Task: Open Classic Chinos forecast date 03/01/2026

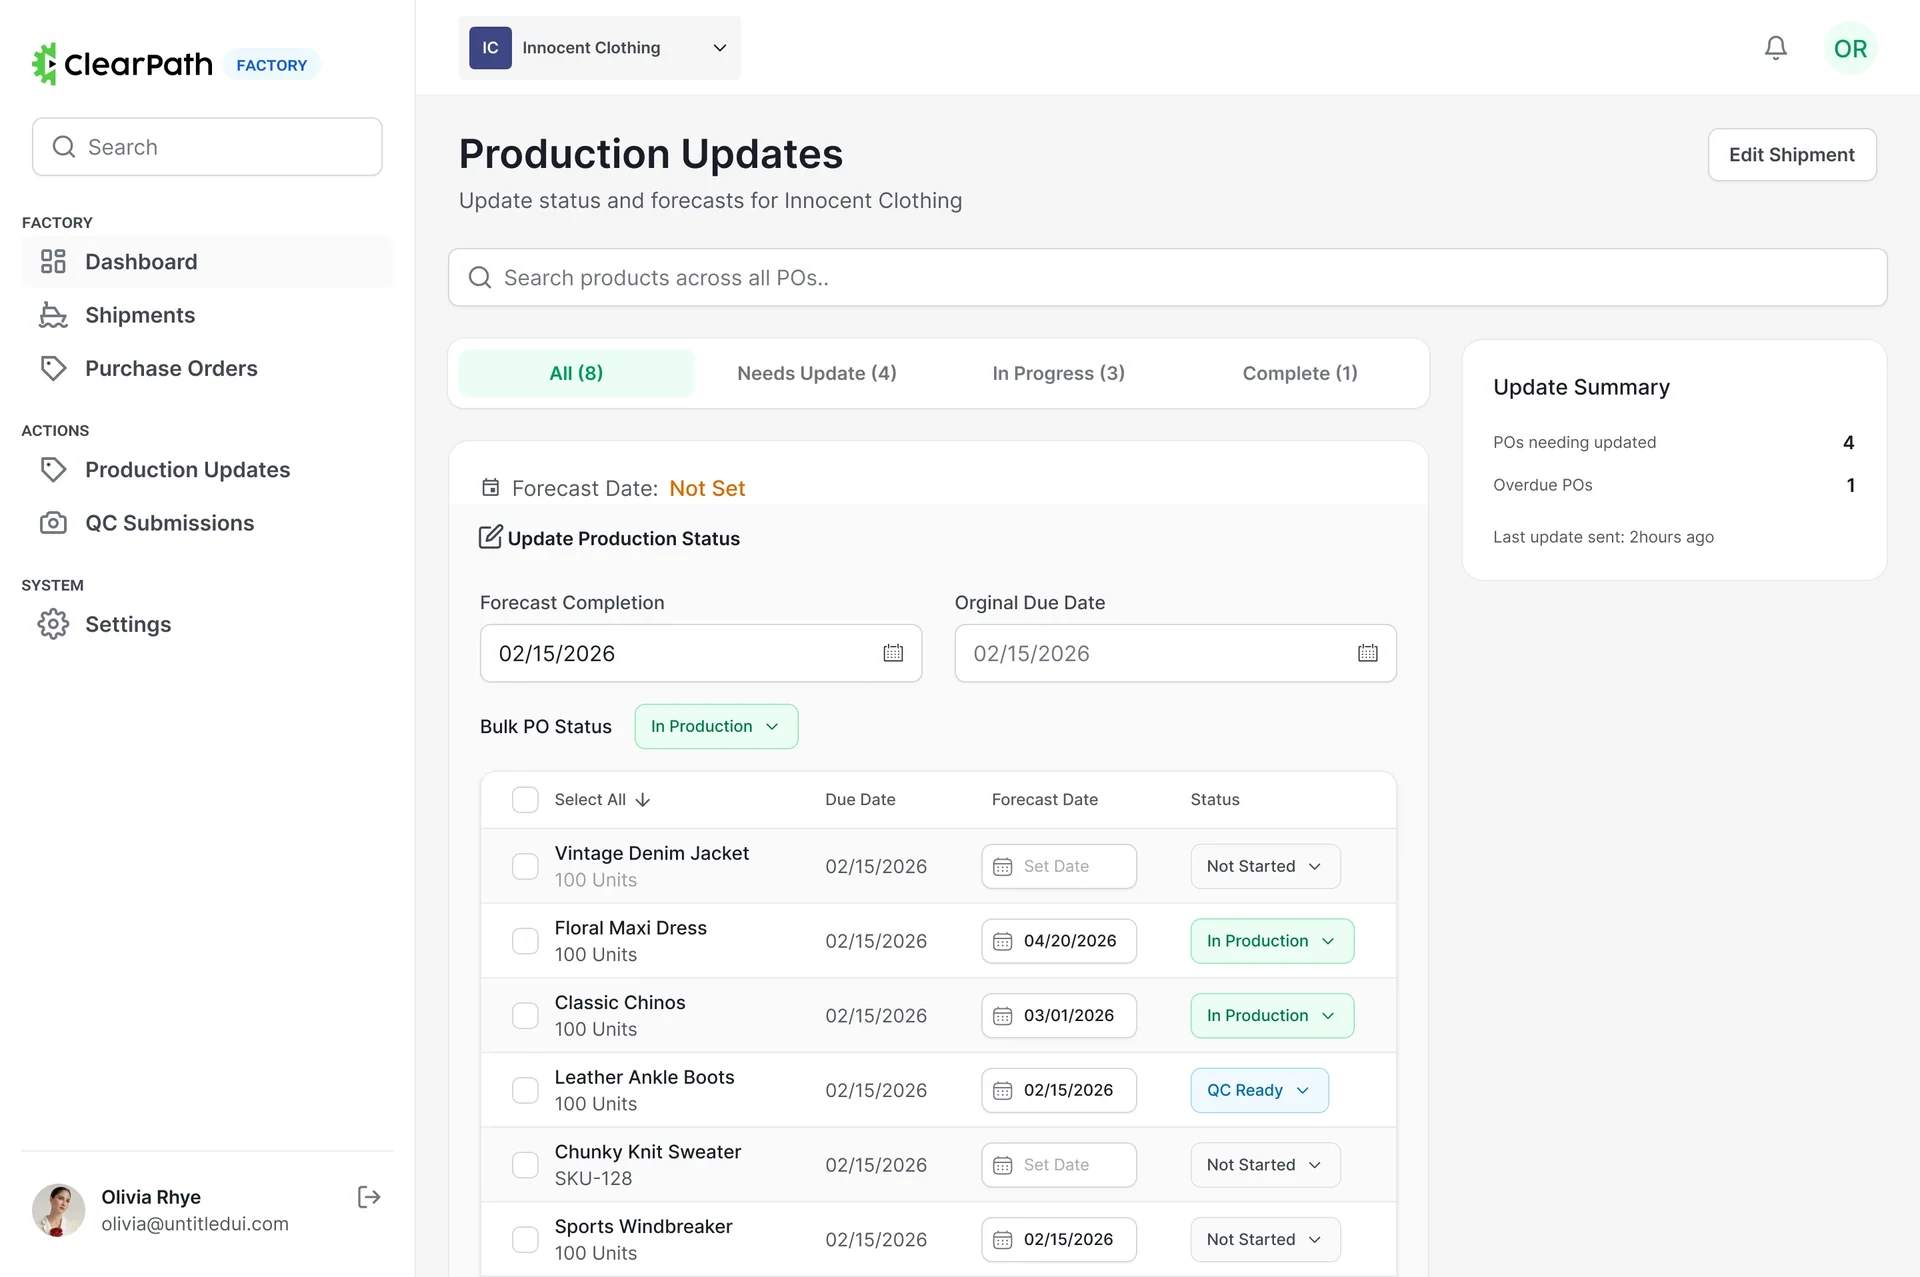Action: 1059,1016
